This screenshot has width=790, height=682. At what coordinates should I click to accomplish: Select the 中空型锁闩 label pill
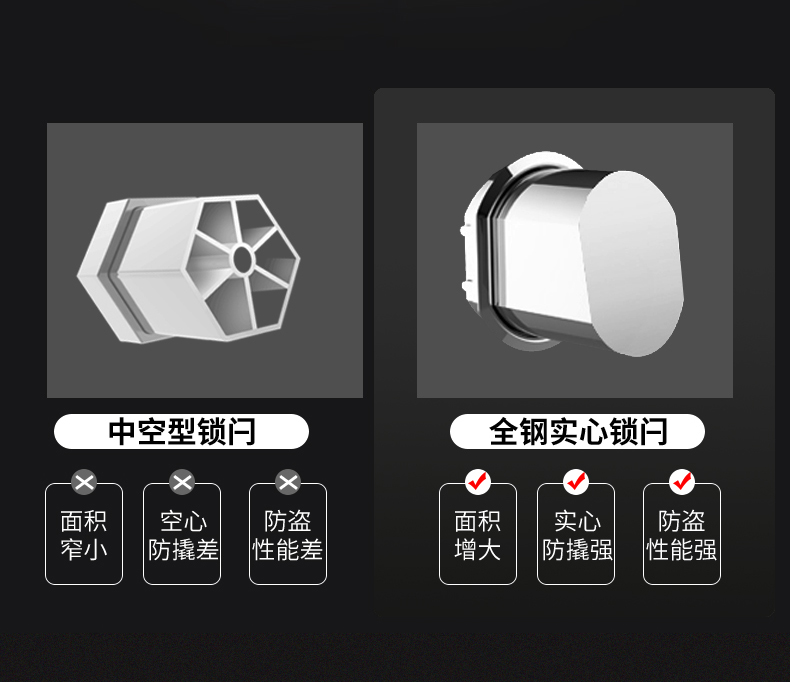click(181, 432)
